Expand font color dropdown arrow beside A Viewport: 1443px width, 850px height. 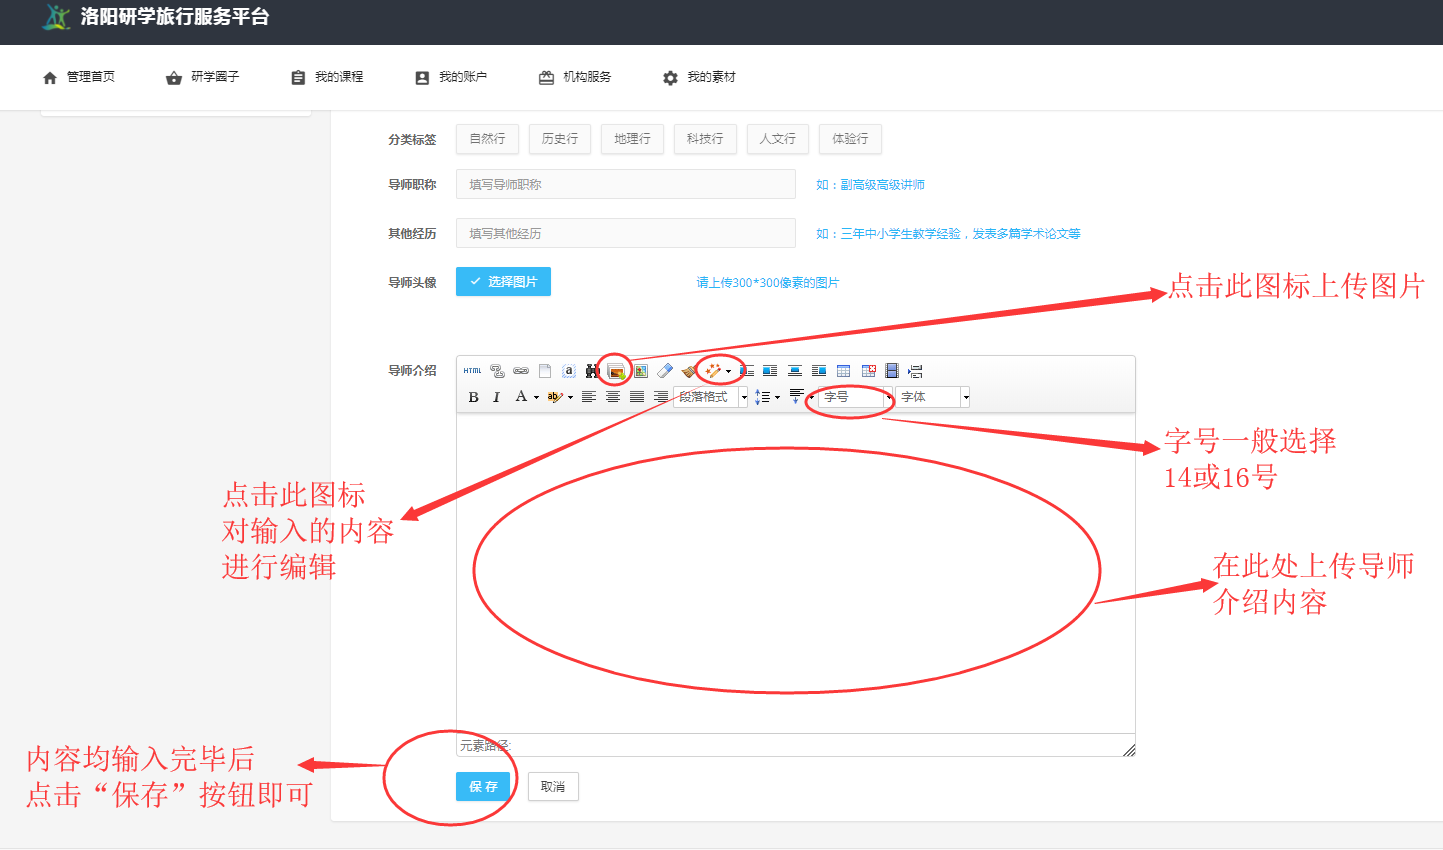[536, 398]
